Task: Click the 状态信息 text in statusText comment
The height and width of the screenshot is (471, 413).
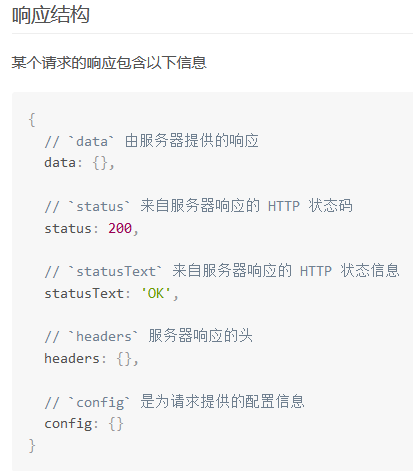Action: click(370, 271)
